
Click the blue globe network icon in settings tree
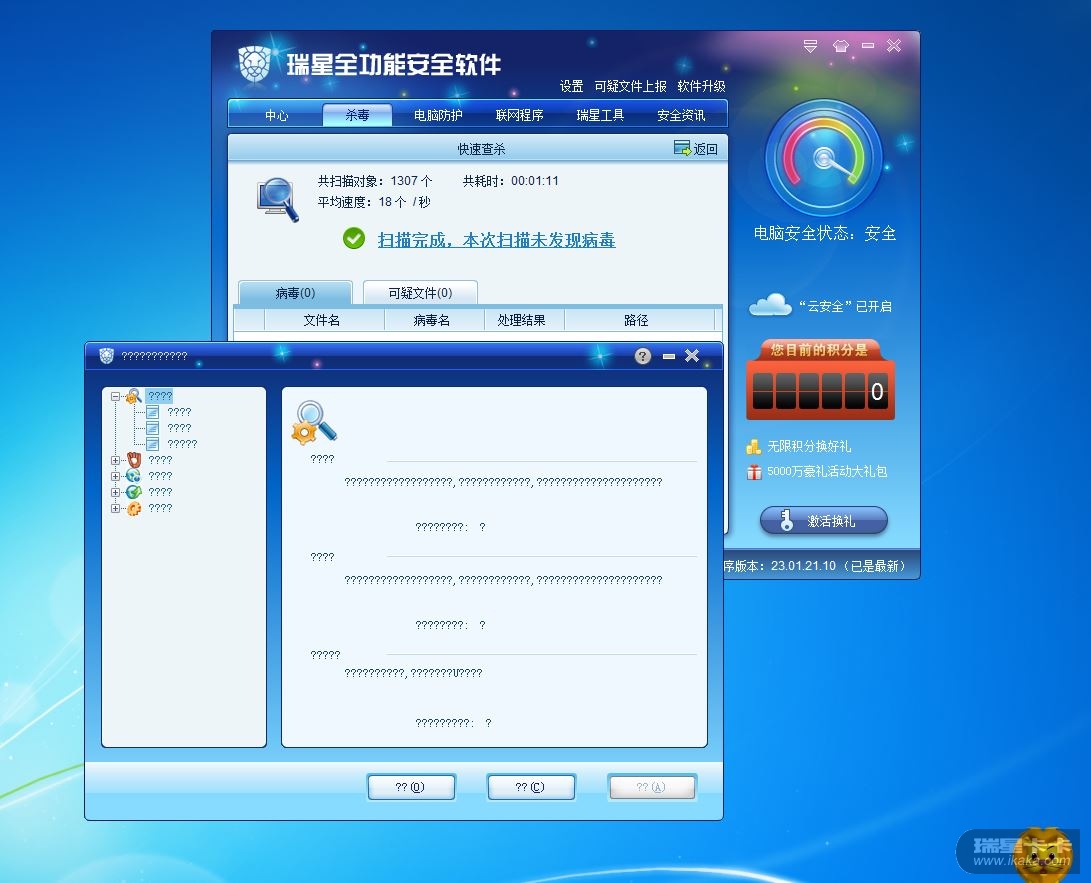134,476
